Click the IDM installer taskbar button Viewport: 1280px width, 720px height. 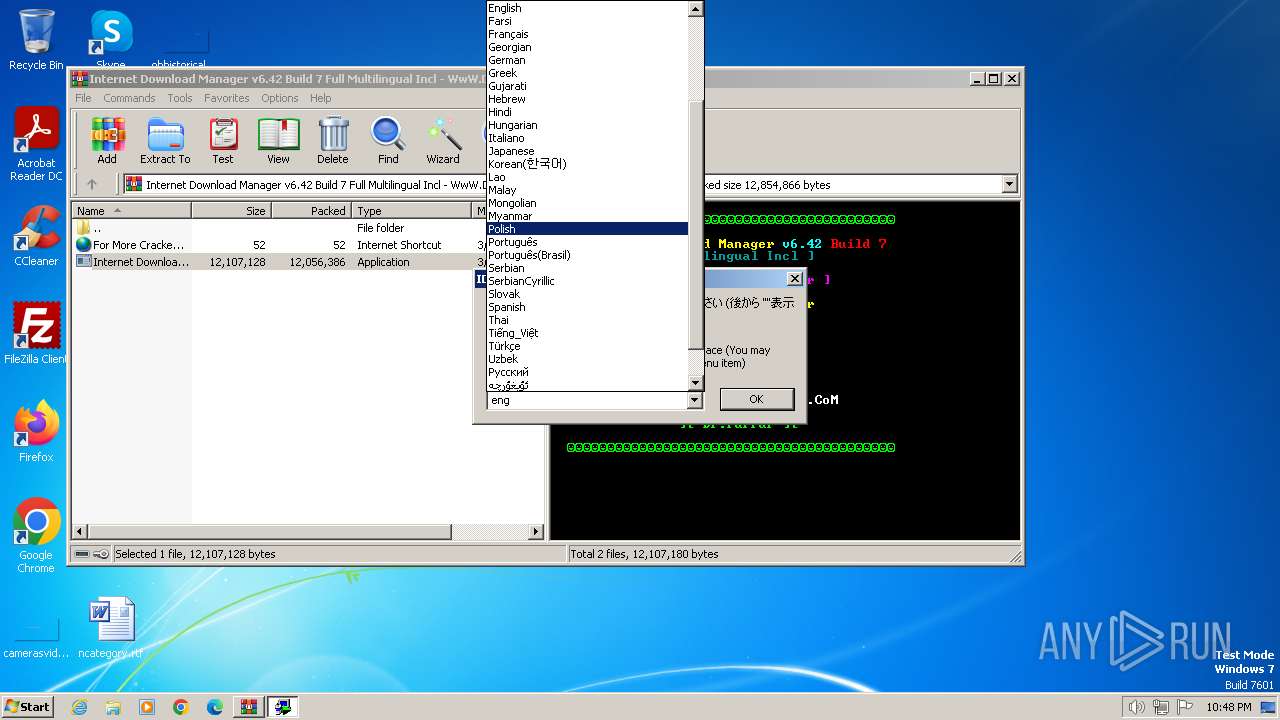click(x=283, y=707)
